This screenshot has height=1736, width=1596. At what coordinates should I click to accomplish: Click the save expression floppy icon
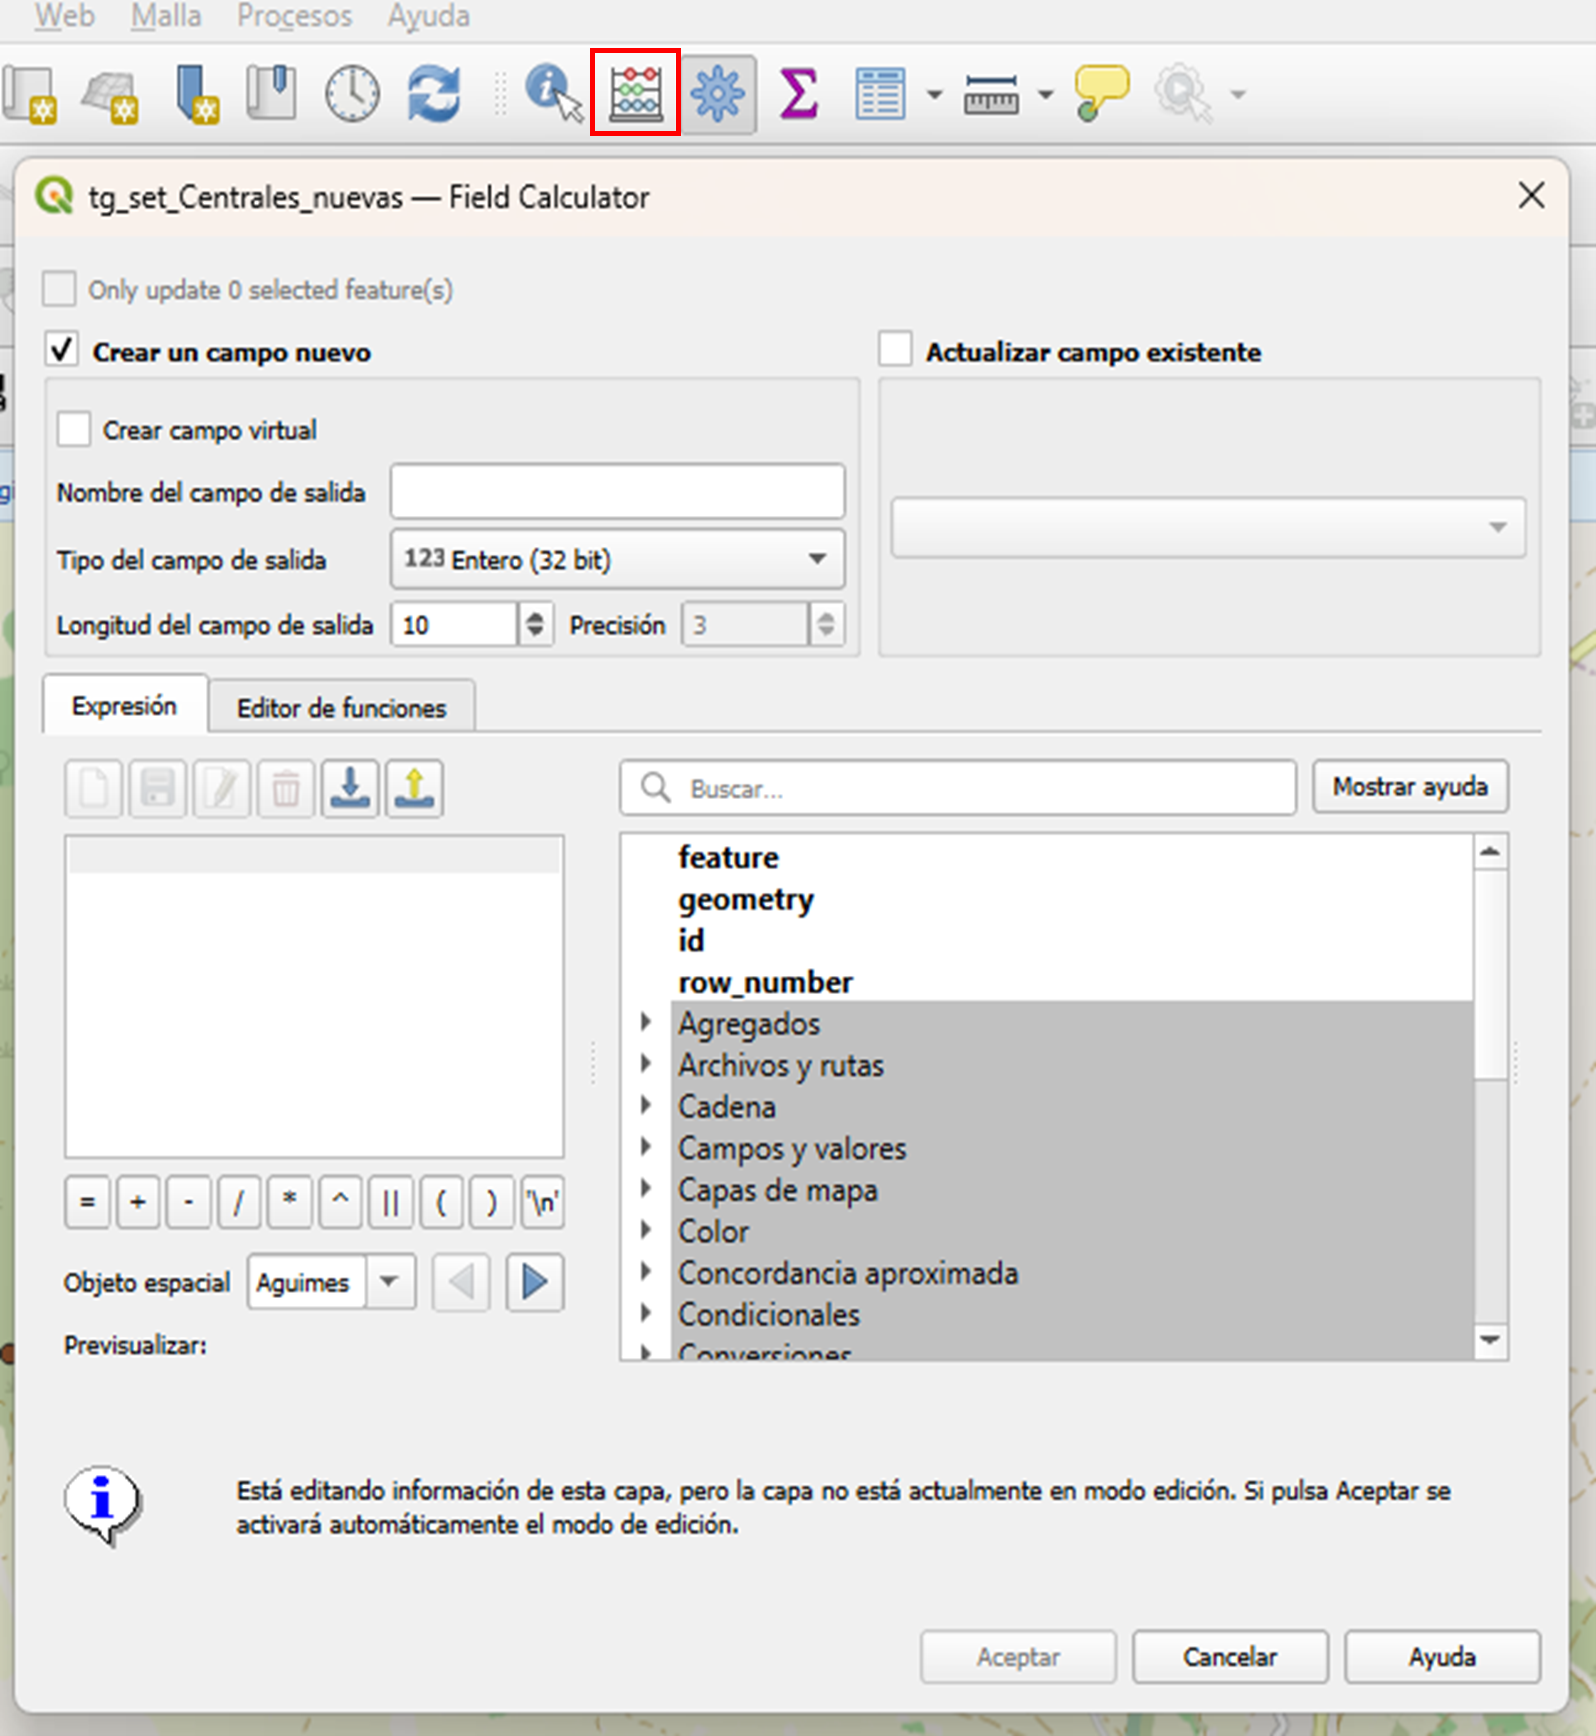(x=158, y=789)
